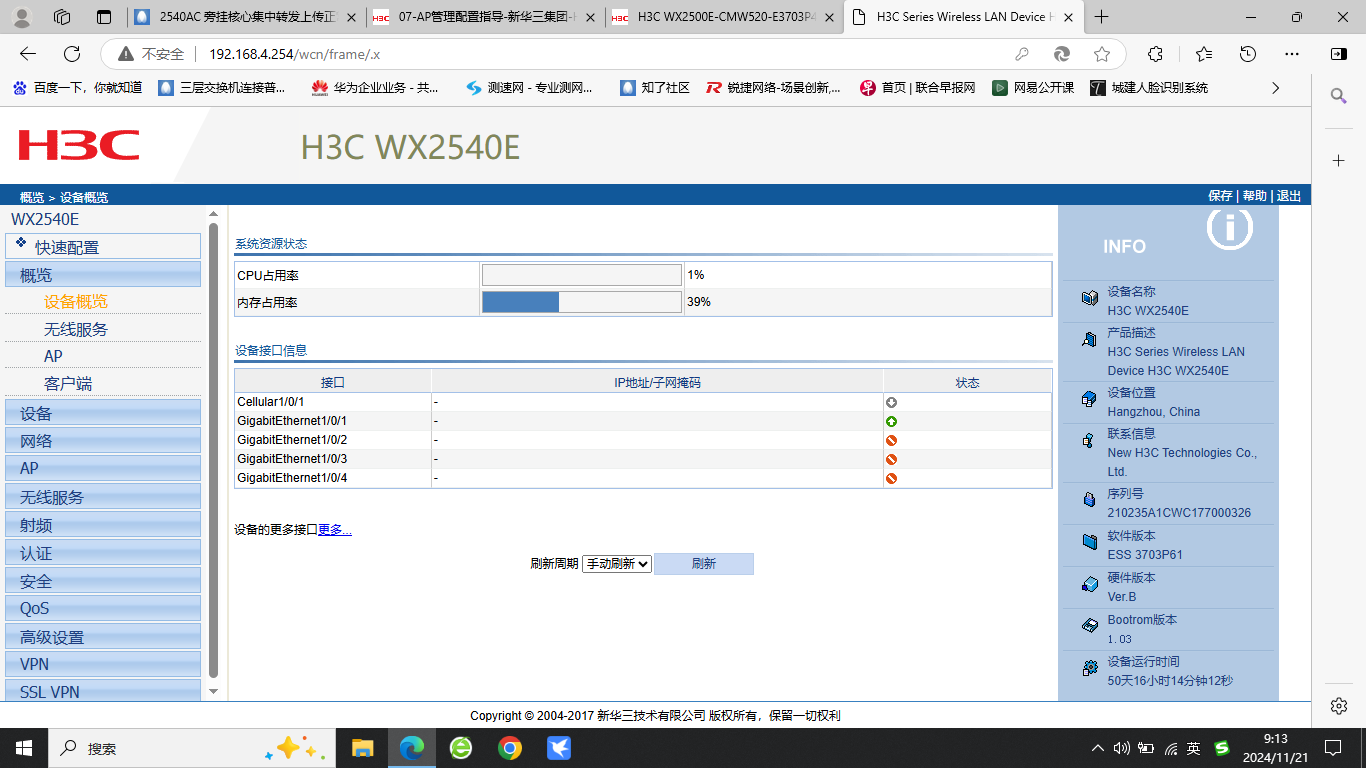Screen dimensions: 1366x768
Task: Open the browser profile avatar icon
Action: tap(22, 17)
